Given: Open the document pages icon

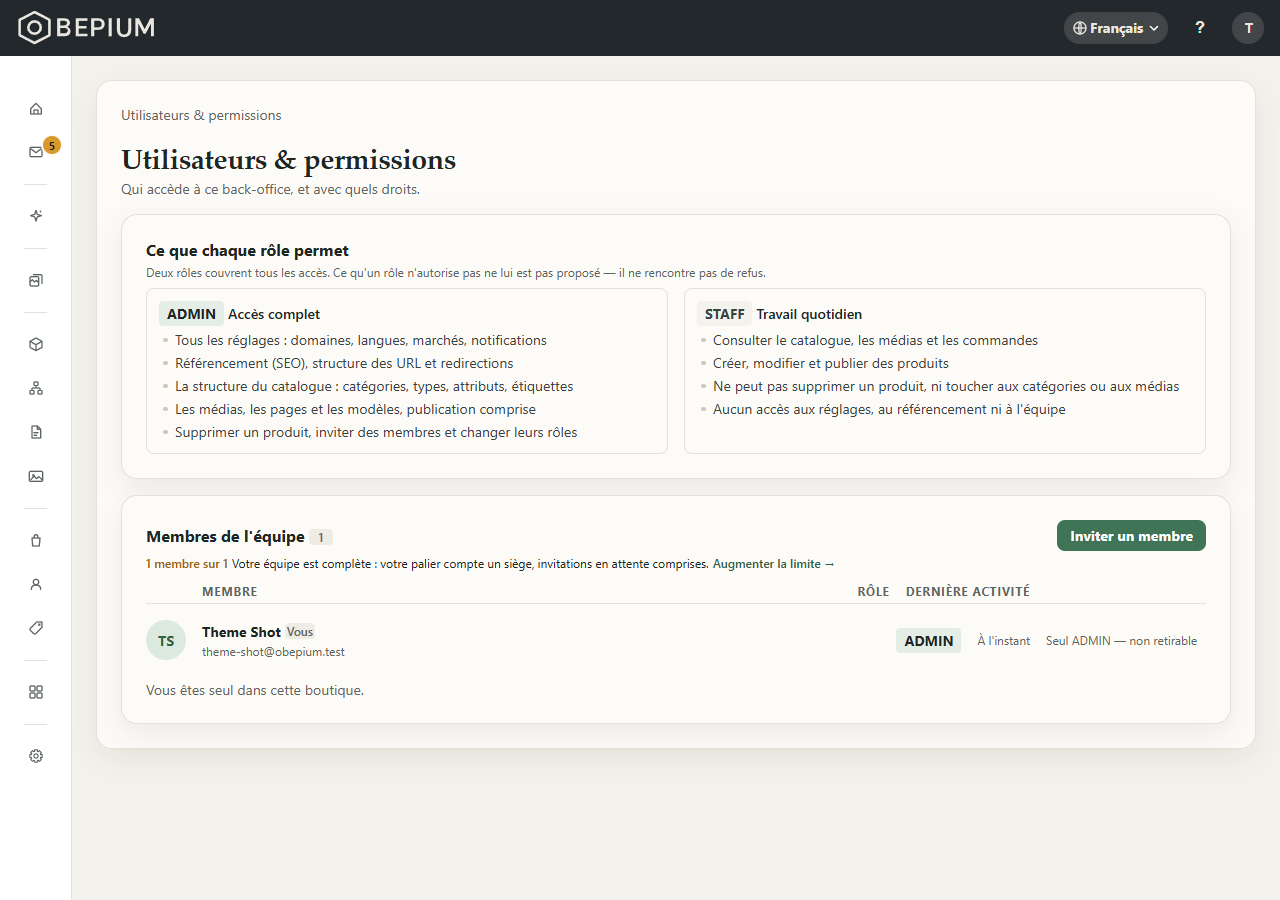Looking at the screenshot, I should [x=36, y=432].
